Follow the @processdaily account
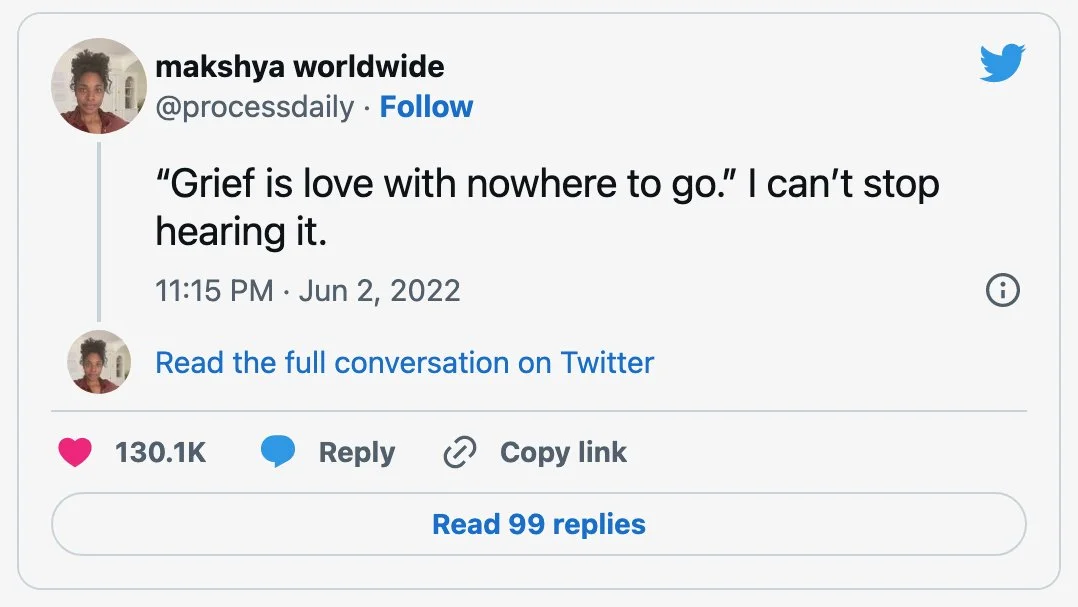This screenshot has width=1078, height=607. [426, 107]
